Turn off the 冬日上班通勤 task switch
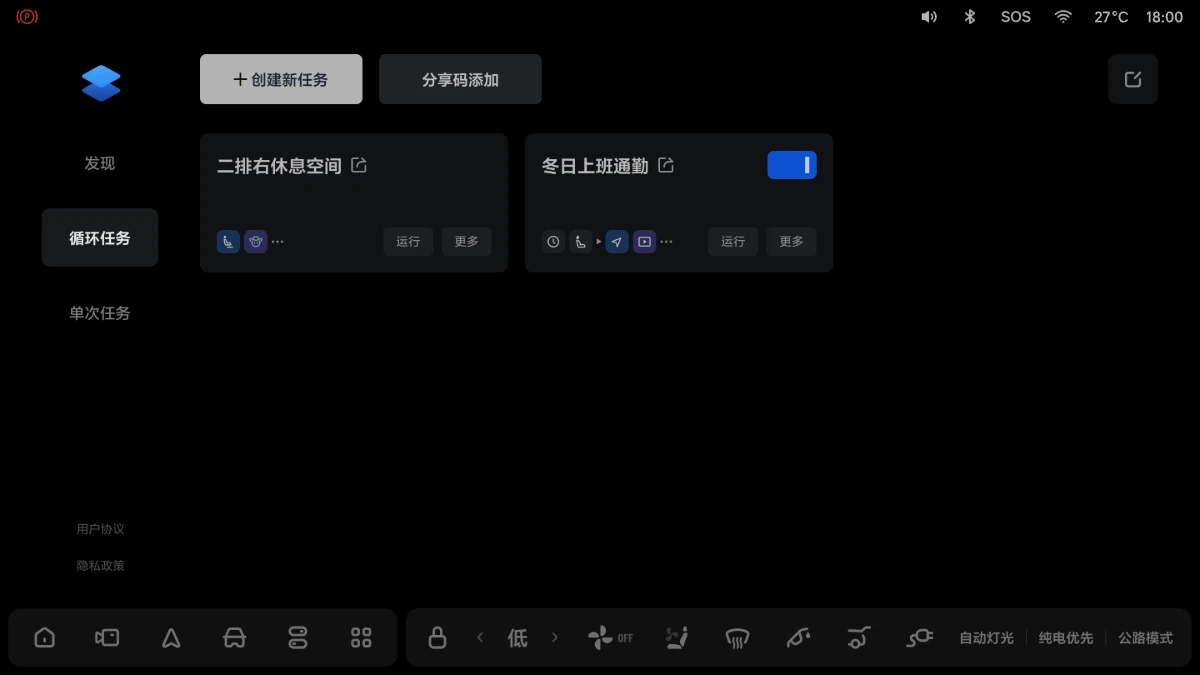1200x675 pixels. click(x=792, y=165)
